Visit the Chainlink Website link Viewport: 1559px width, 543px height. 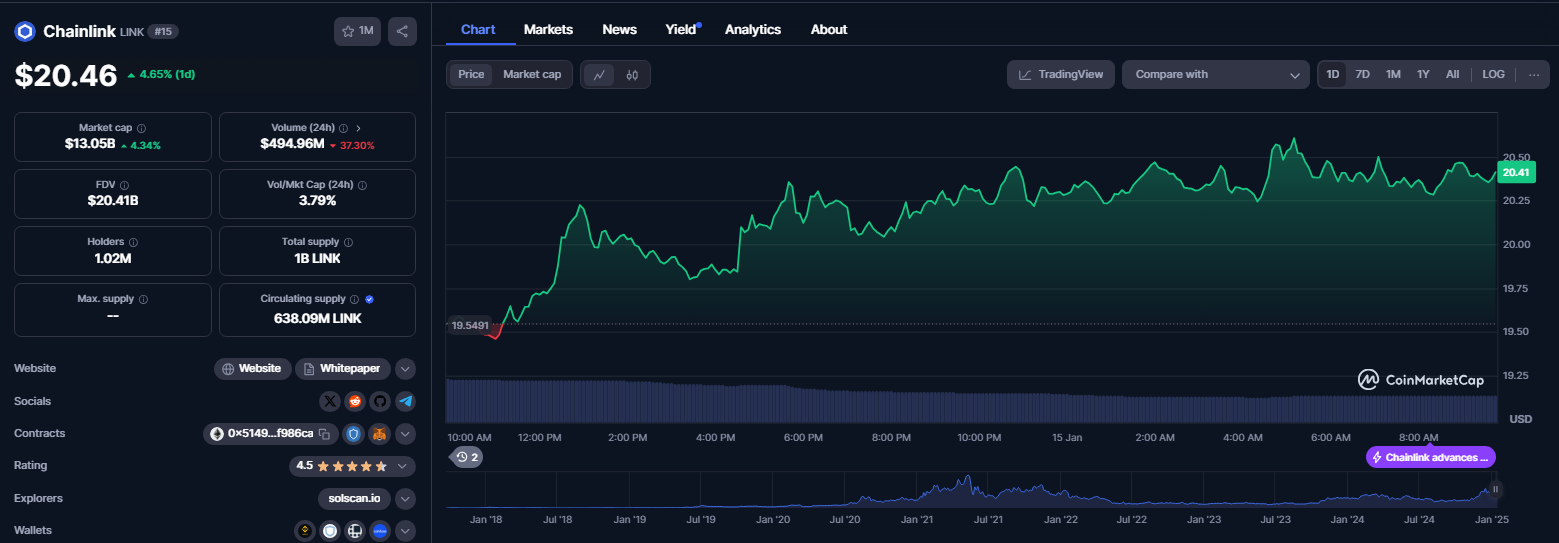click(253, 369)
